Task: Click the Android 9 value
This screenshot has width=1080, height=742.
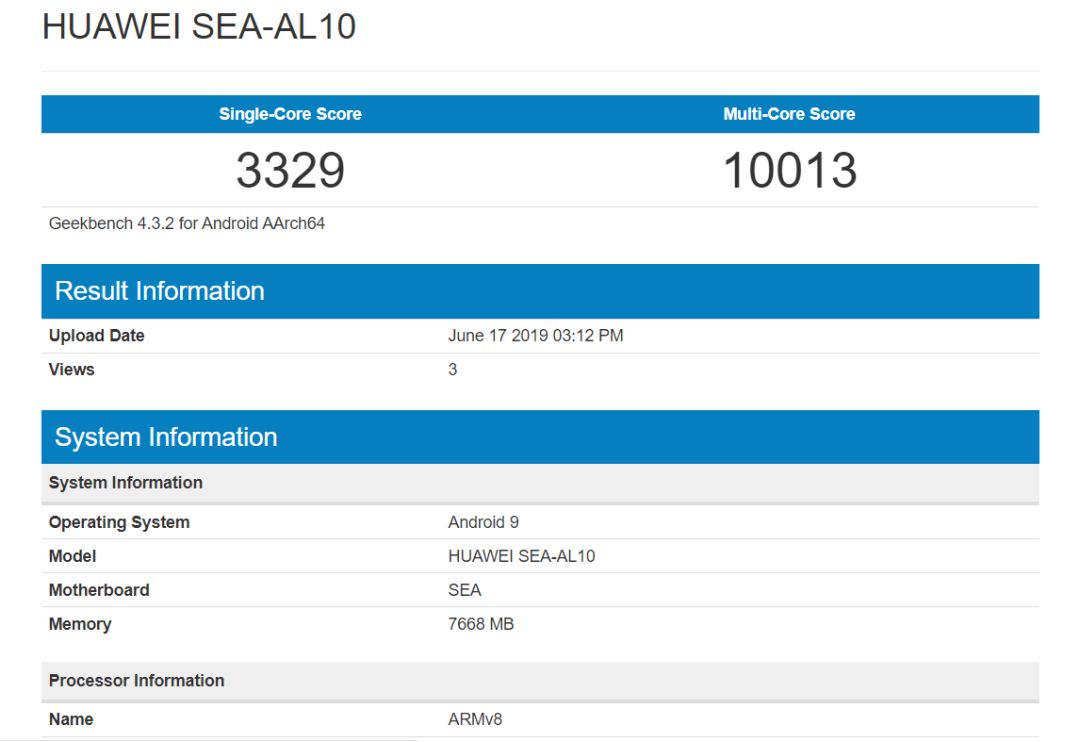Action: pos(483,522)
